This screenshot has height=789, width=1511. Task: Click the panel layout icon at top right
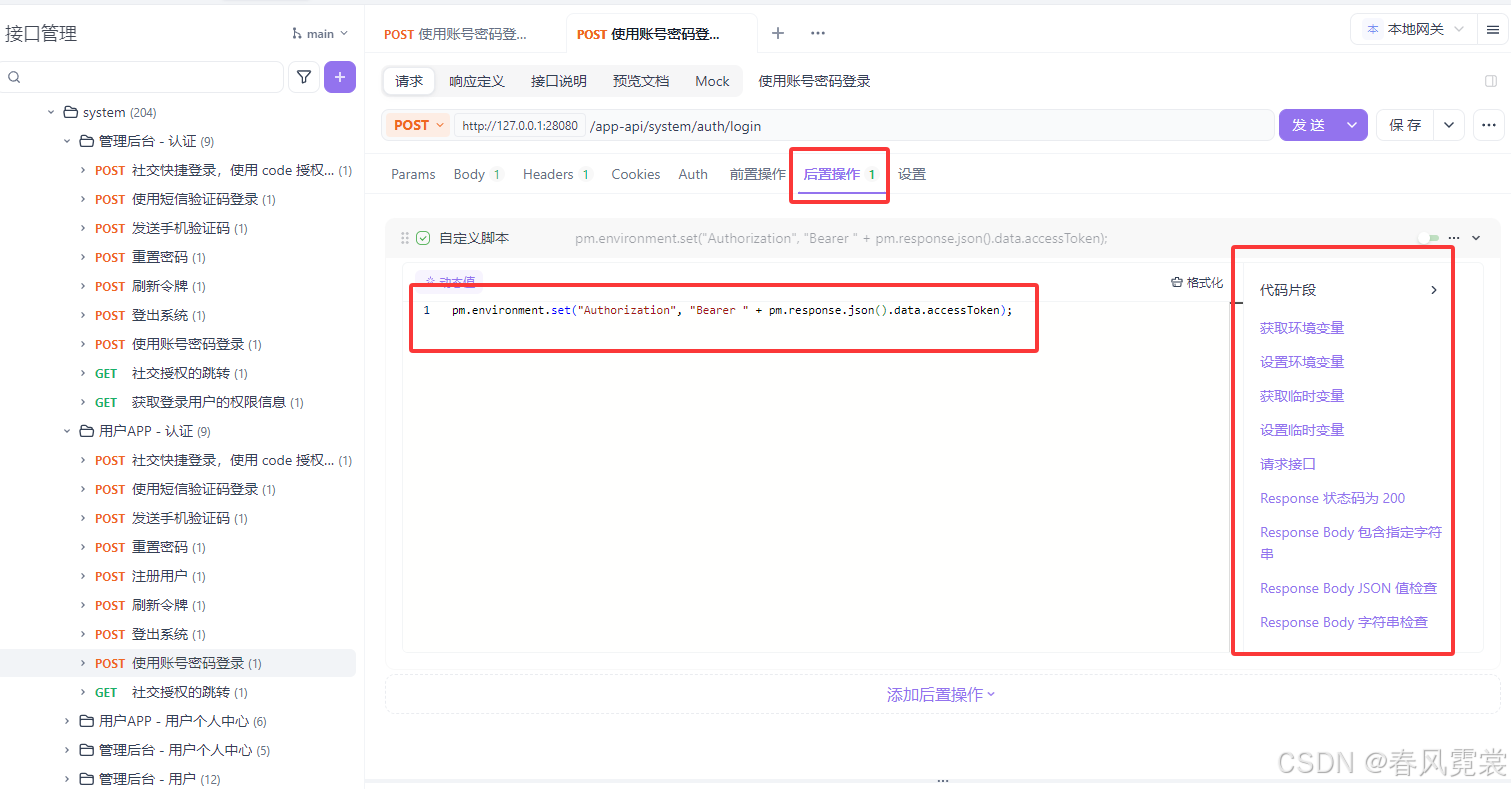(x=1489, y=81)
